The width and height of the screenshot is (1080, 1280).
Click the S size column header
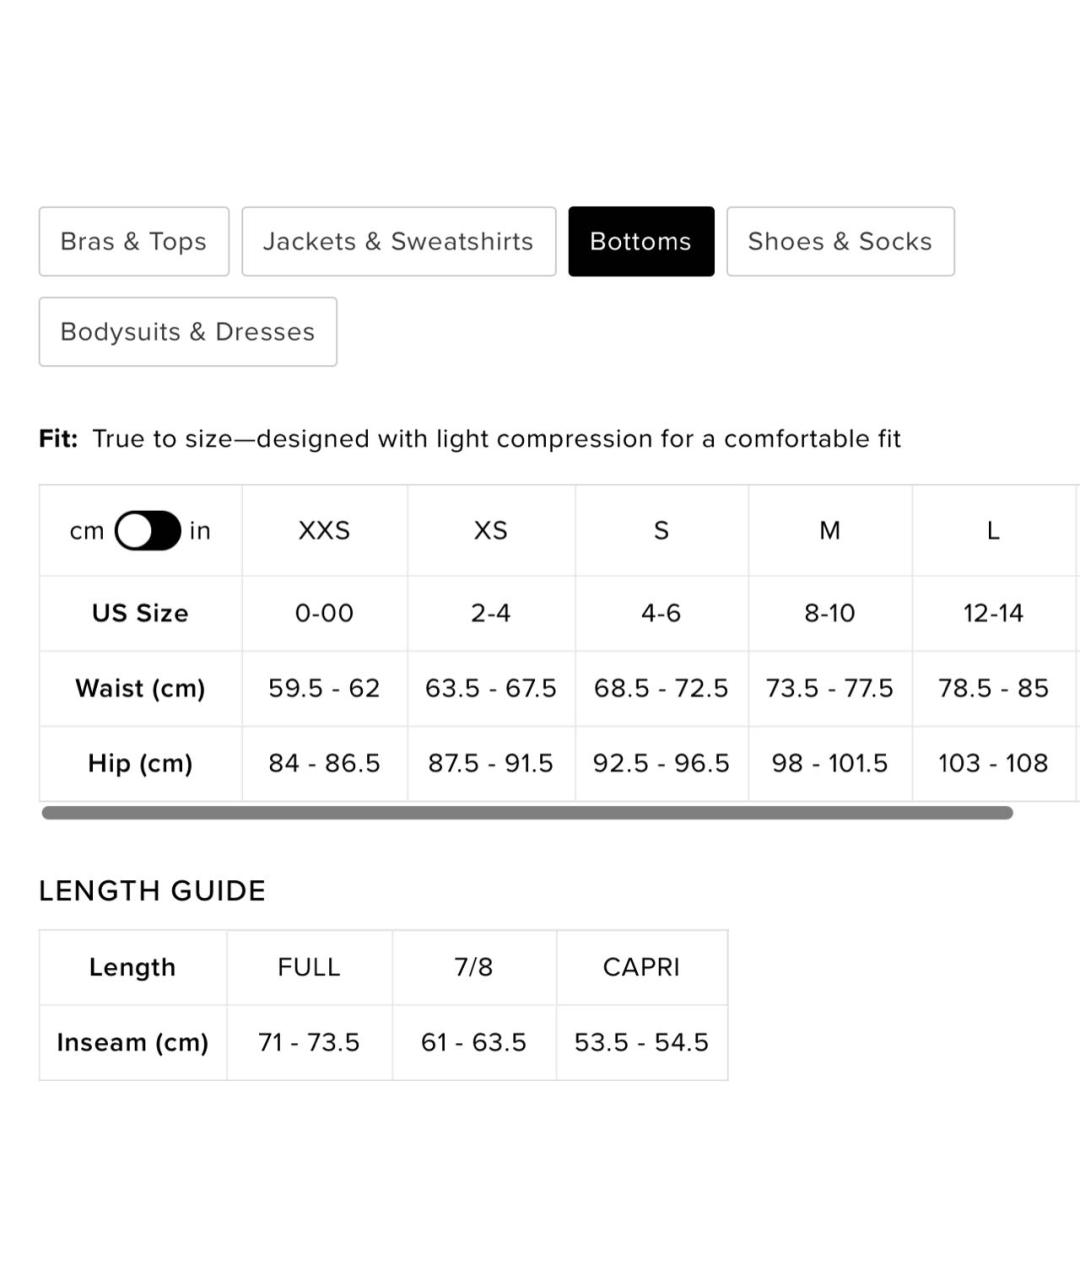(661, 530)
